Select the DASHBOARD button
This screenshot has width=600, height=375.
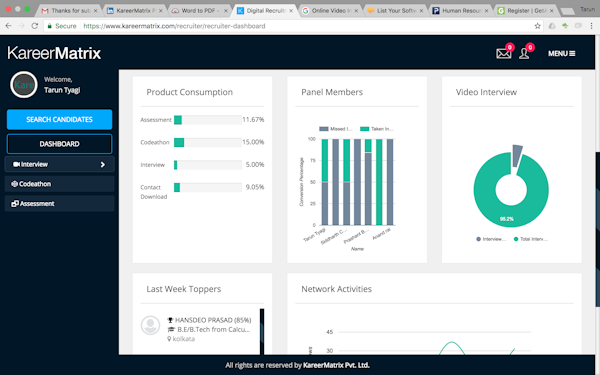click(59, 144)
